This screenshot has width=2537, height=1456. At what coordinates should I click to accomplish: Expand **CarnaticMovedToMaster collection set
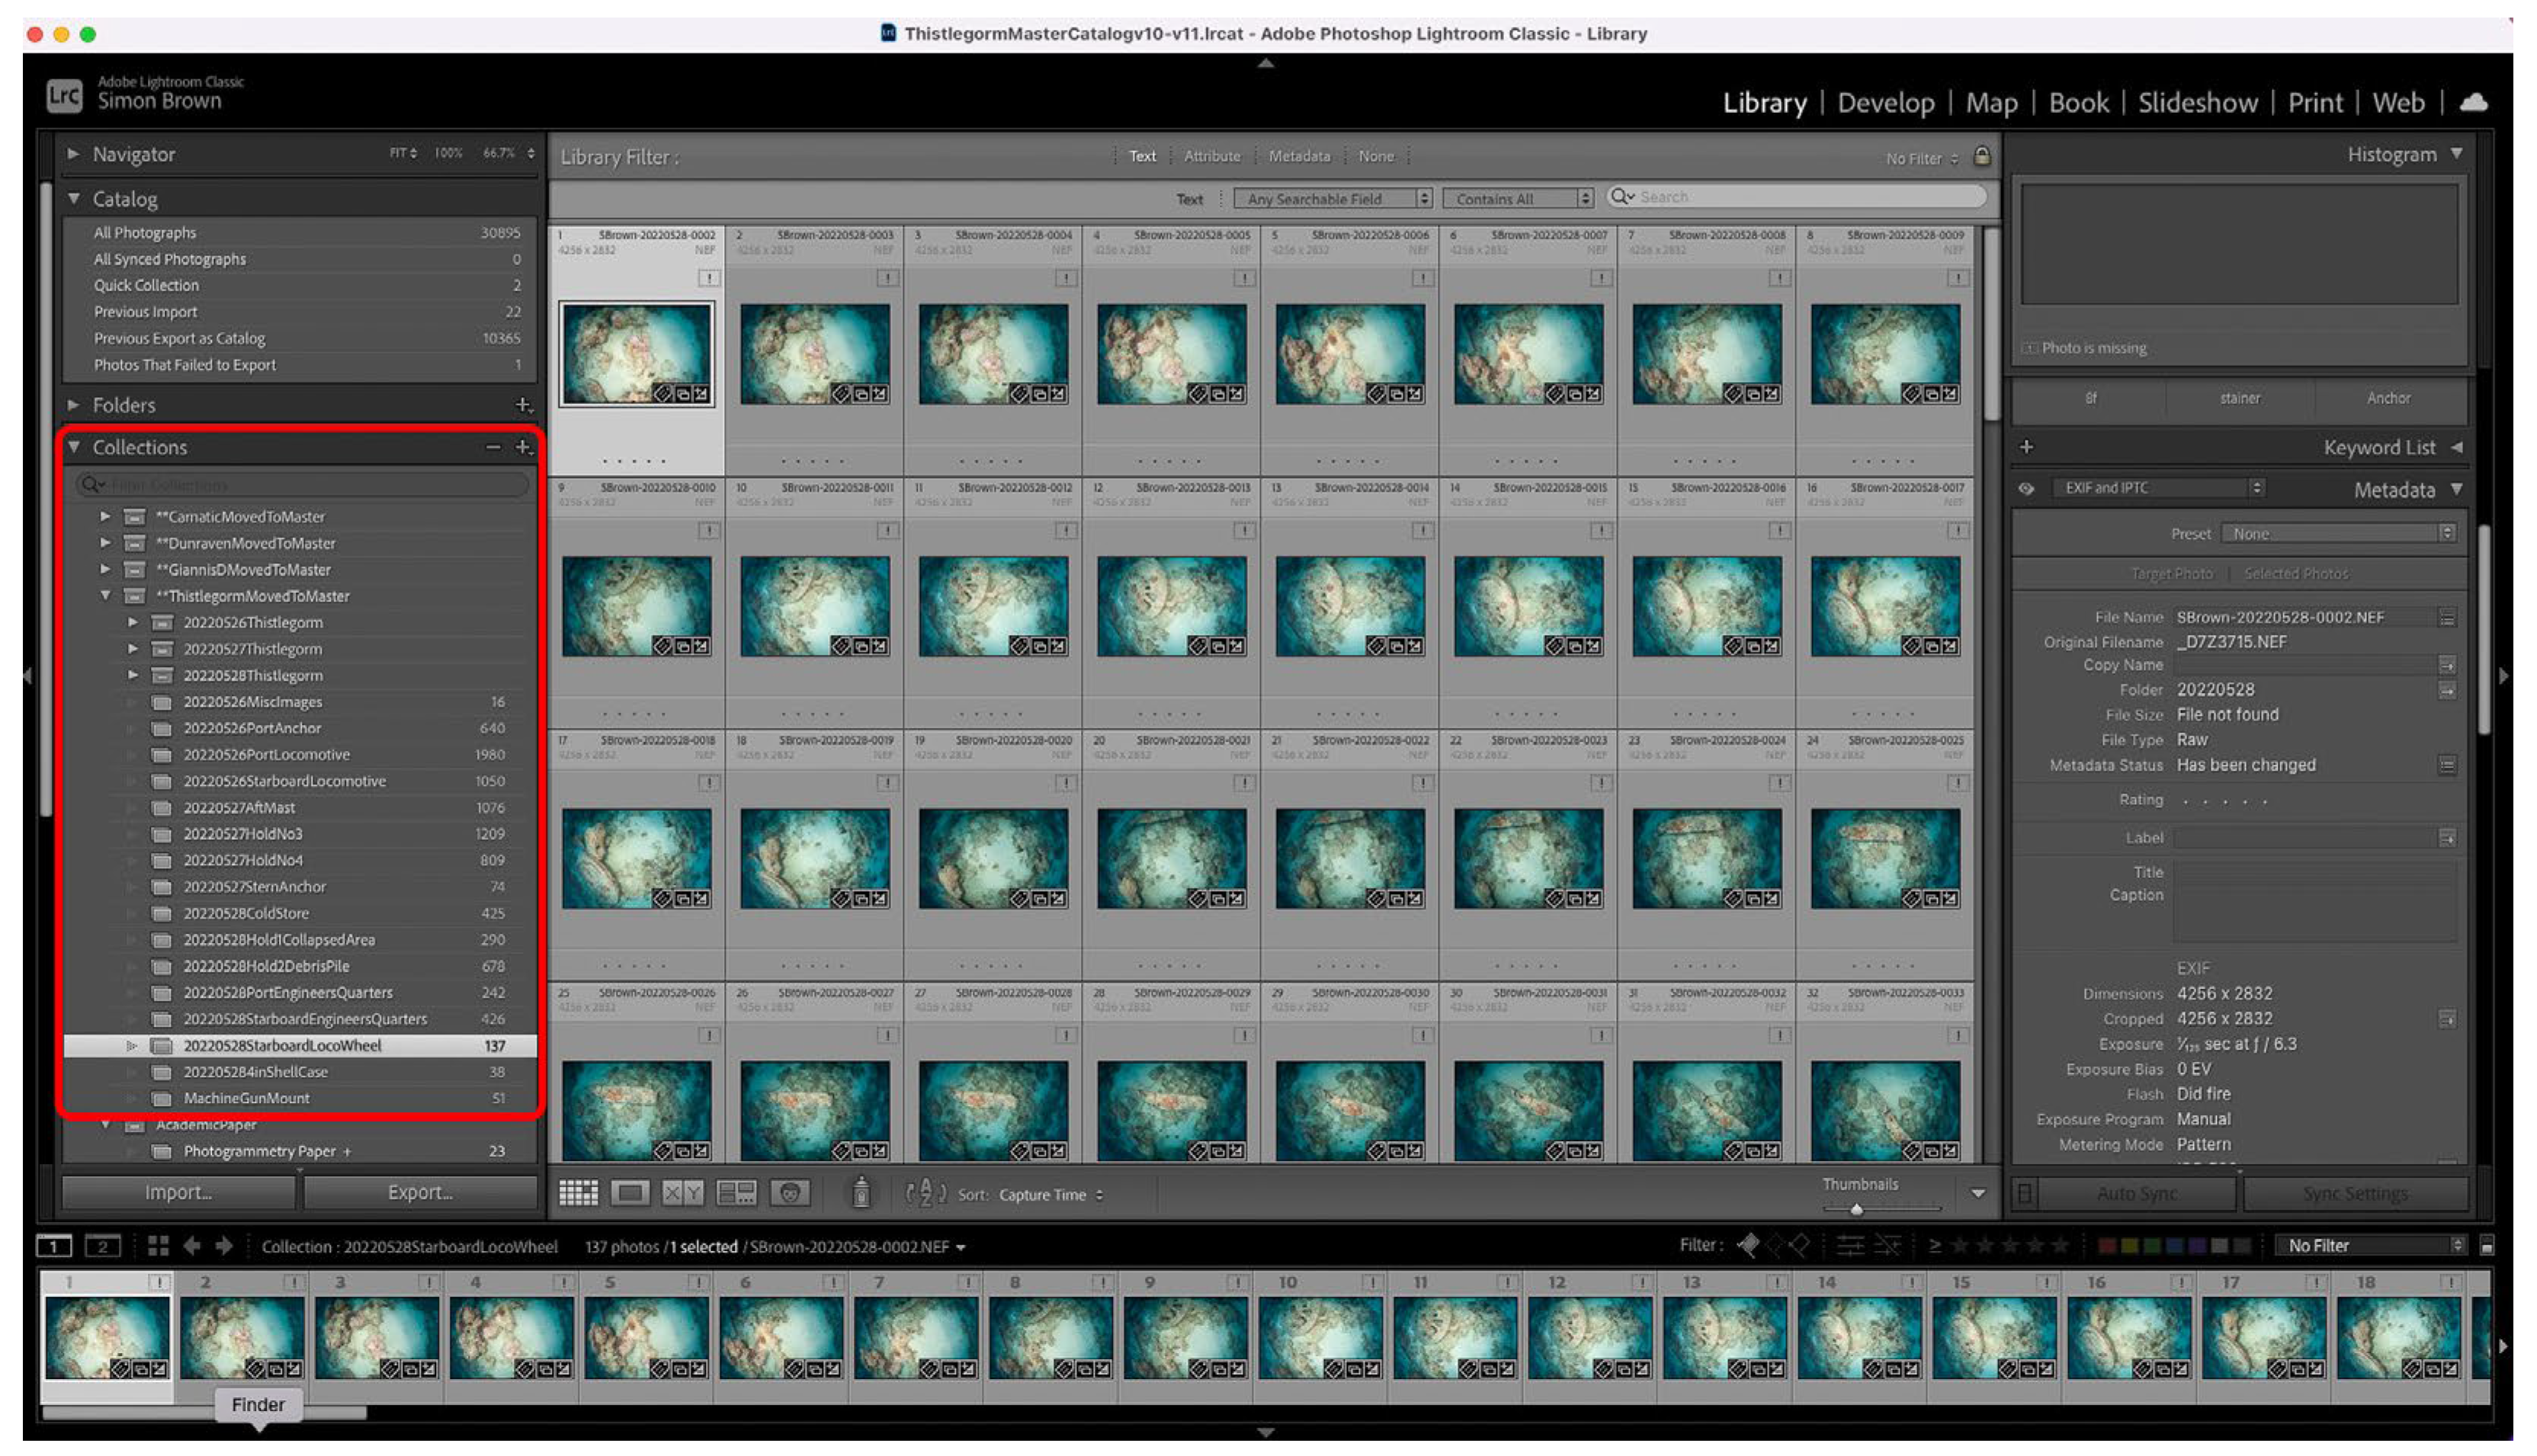coord(105,516)
